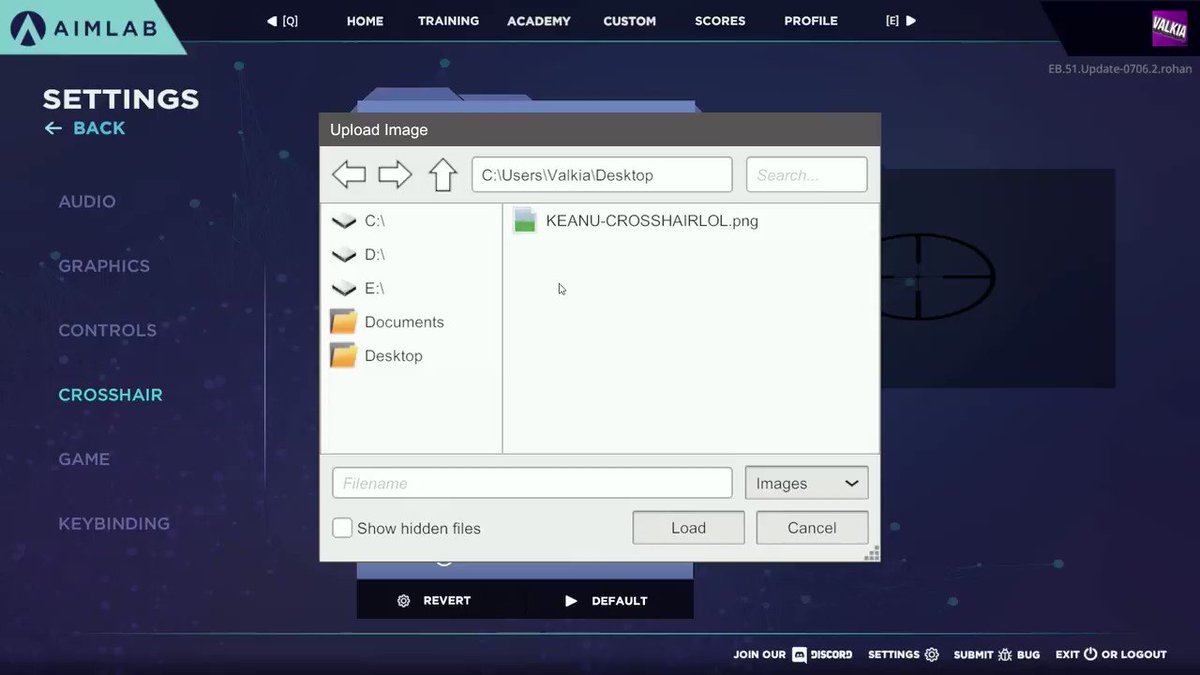Open the HOME tab
1200x675 pixels.
(x=365, y=20)
